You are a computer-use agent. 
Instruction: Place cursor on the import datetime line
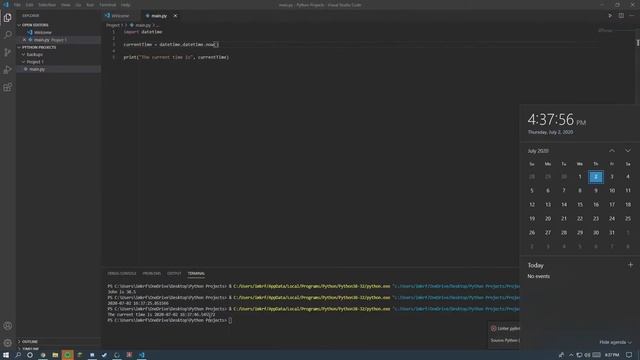pos(143,32)
